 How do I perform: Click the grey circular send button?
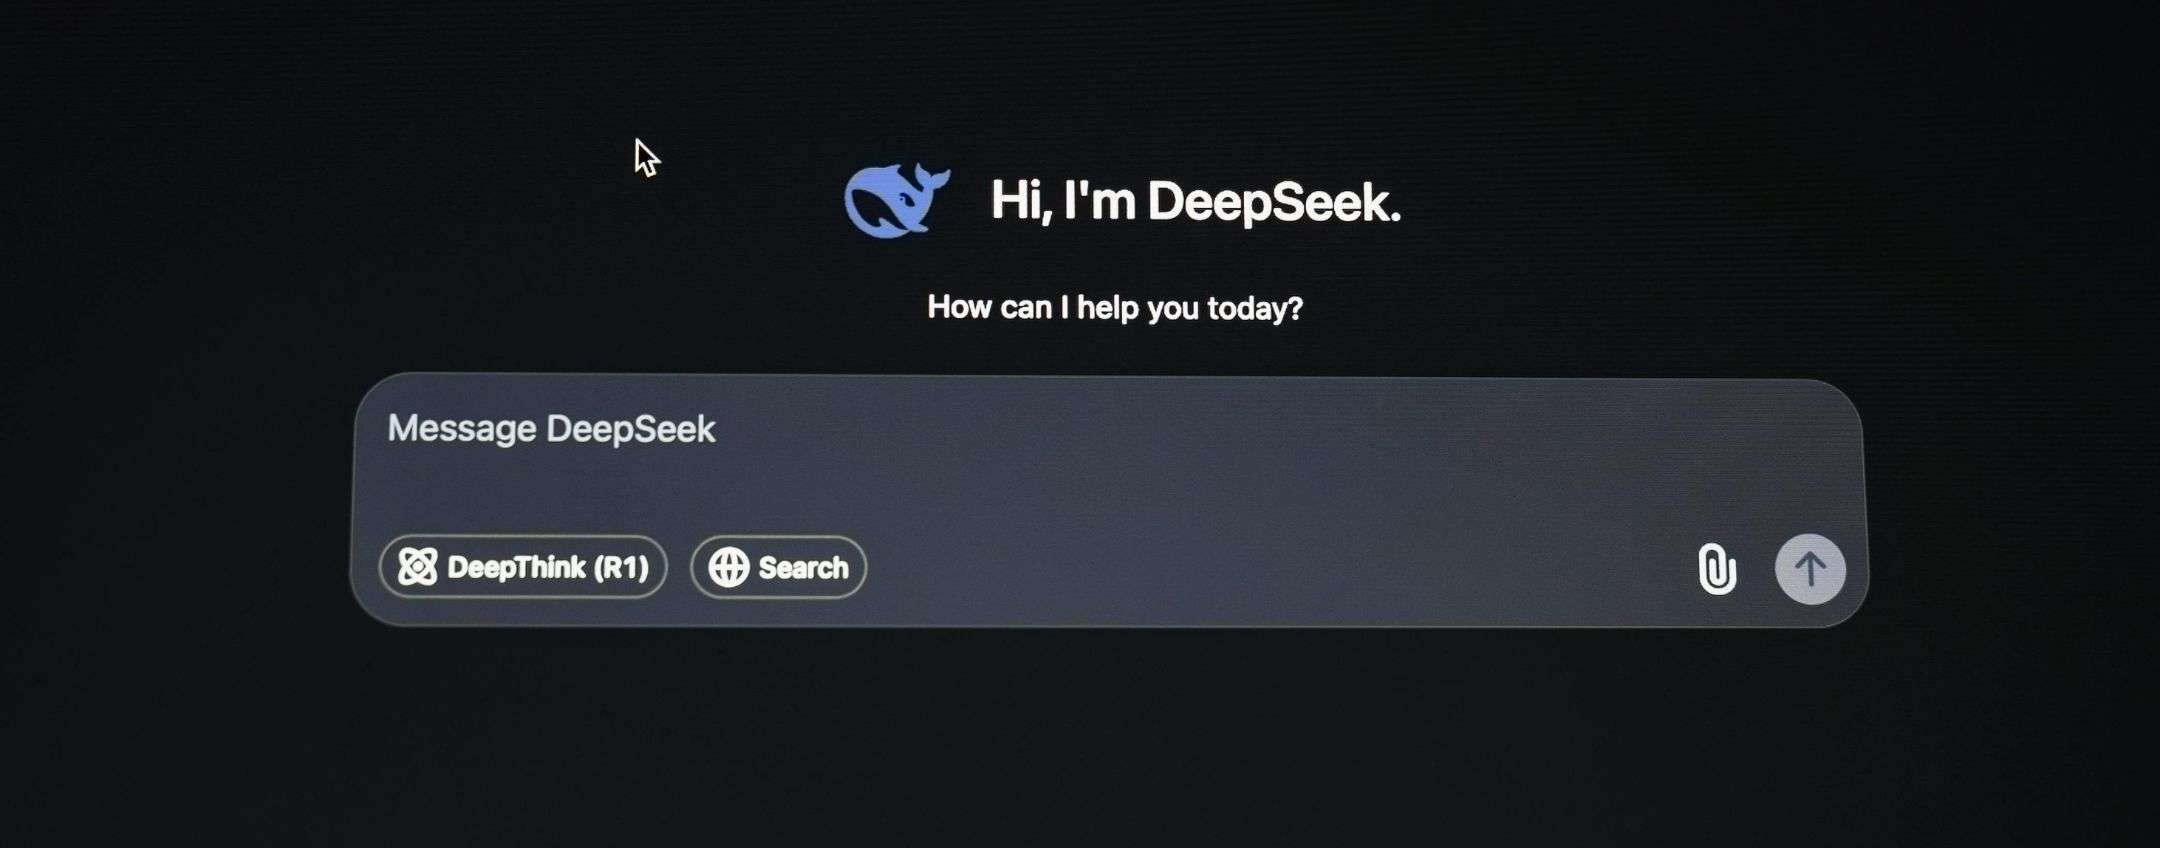pyautogui.click(x=1810, y=569)
